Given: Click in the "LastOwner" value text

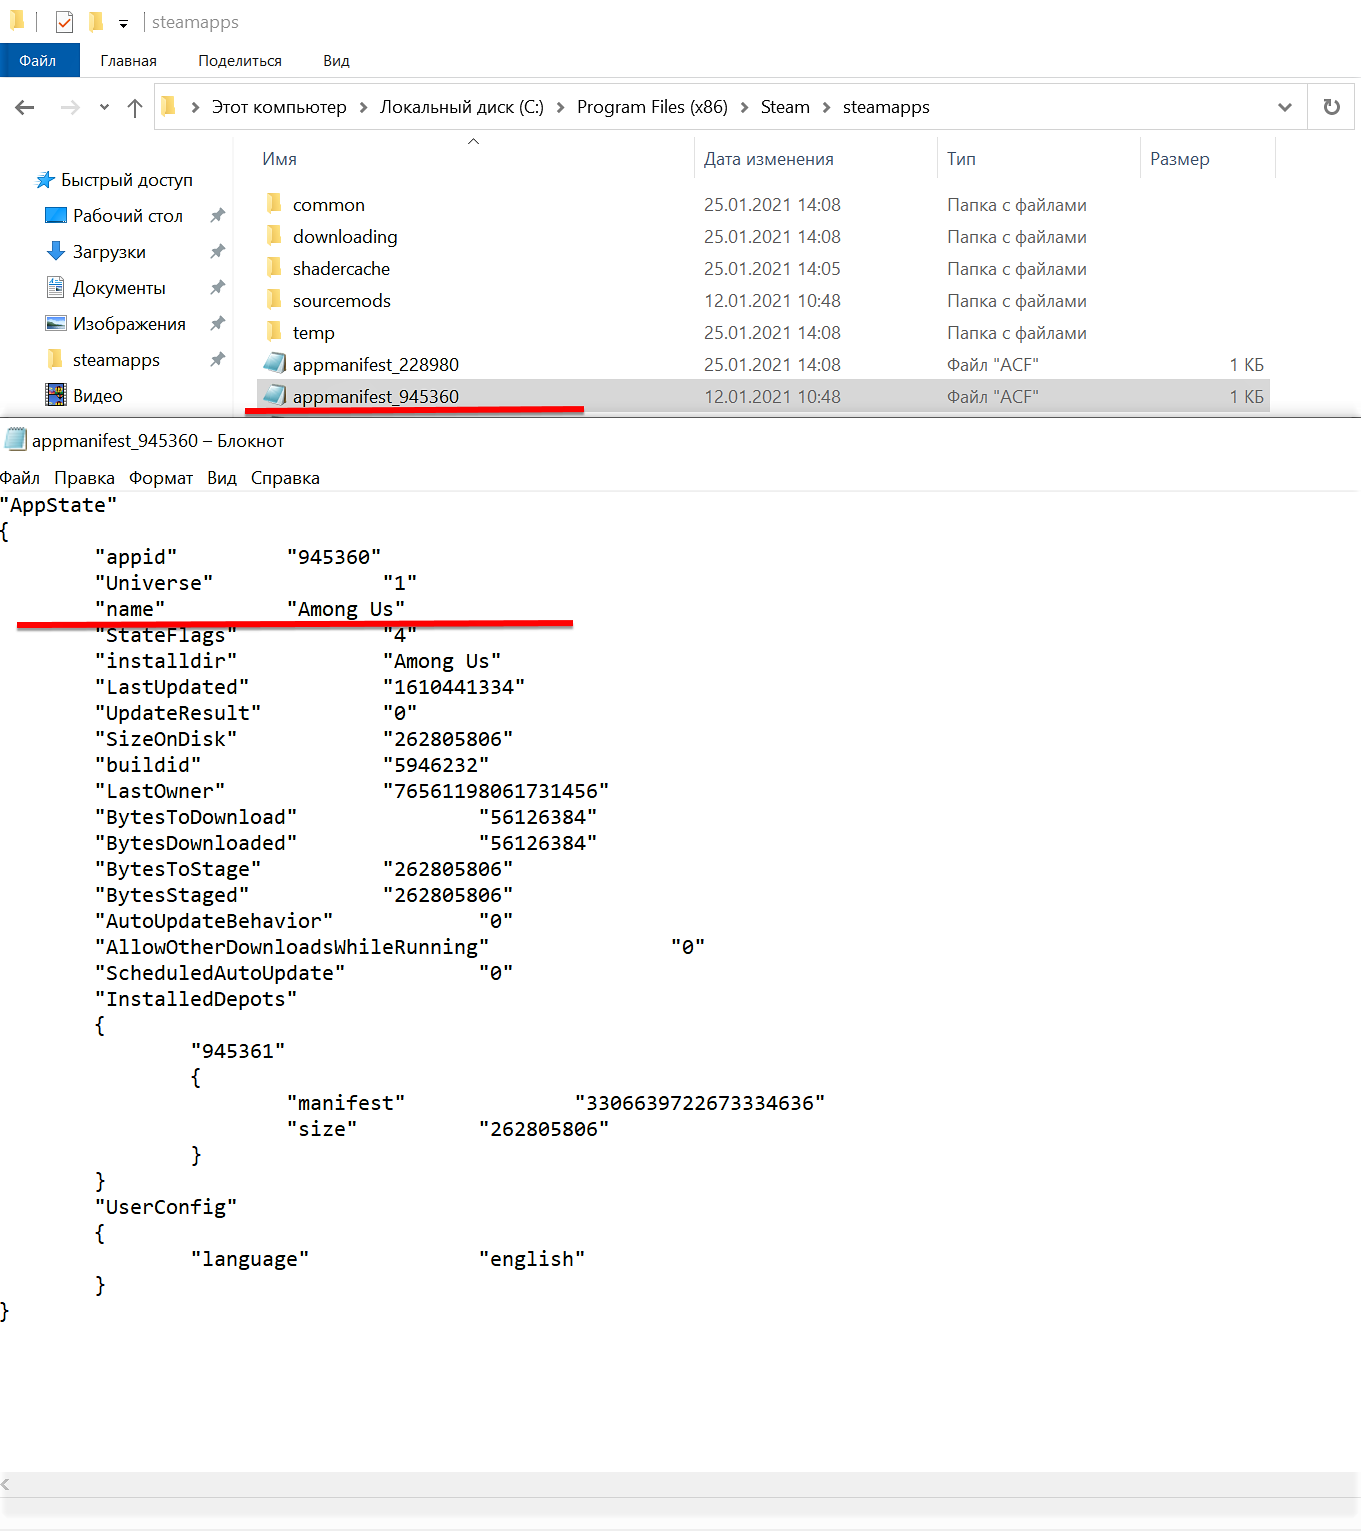Looking at the screenshot, I should (496, 791).
